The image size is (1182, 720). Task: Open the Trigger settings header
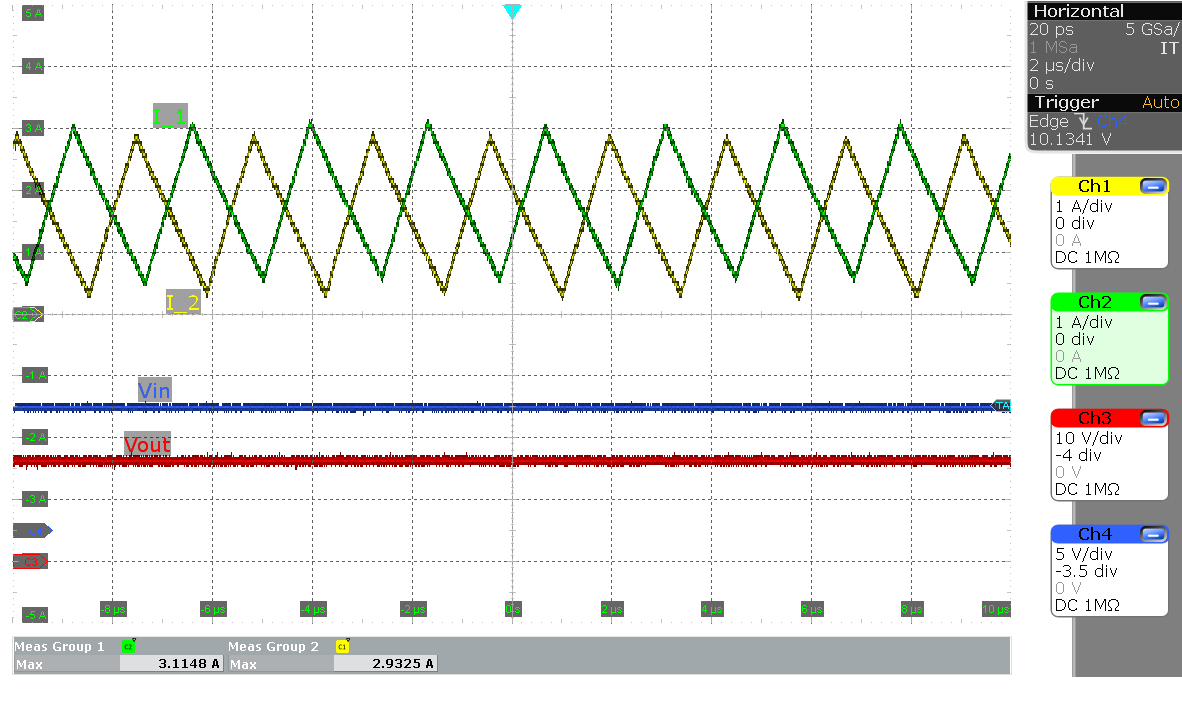coord(1066,102)
